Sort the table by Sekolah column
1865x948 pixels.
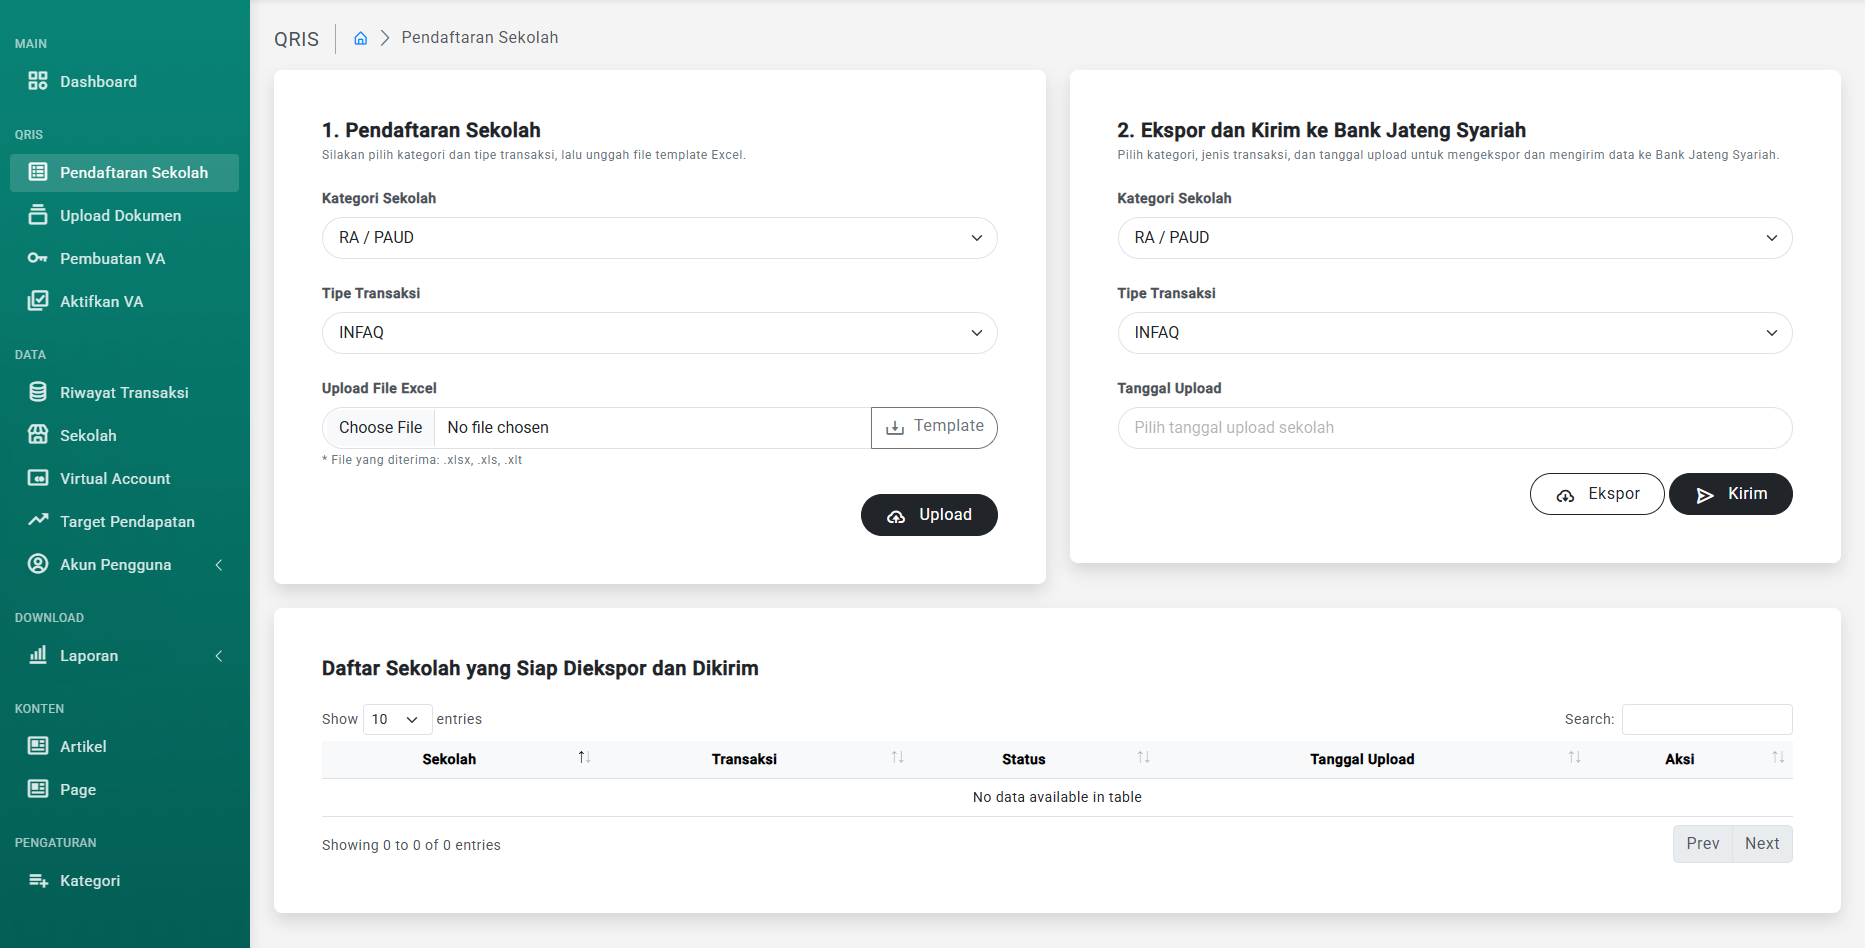[x=450, y=759]
